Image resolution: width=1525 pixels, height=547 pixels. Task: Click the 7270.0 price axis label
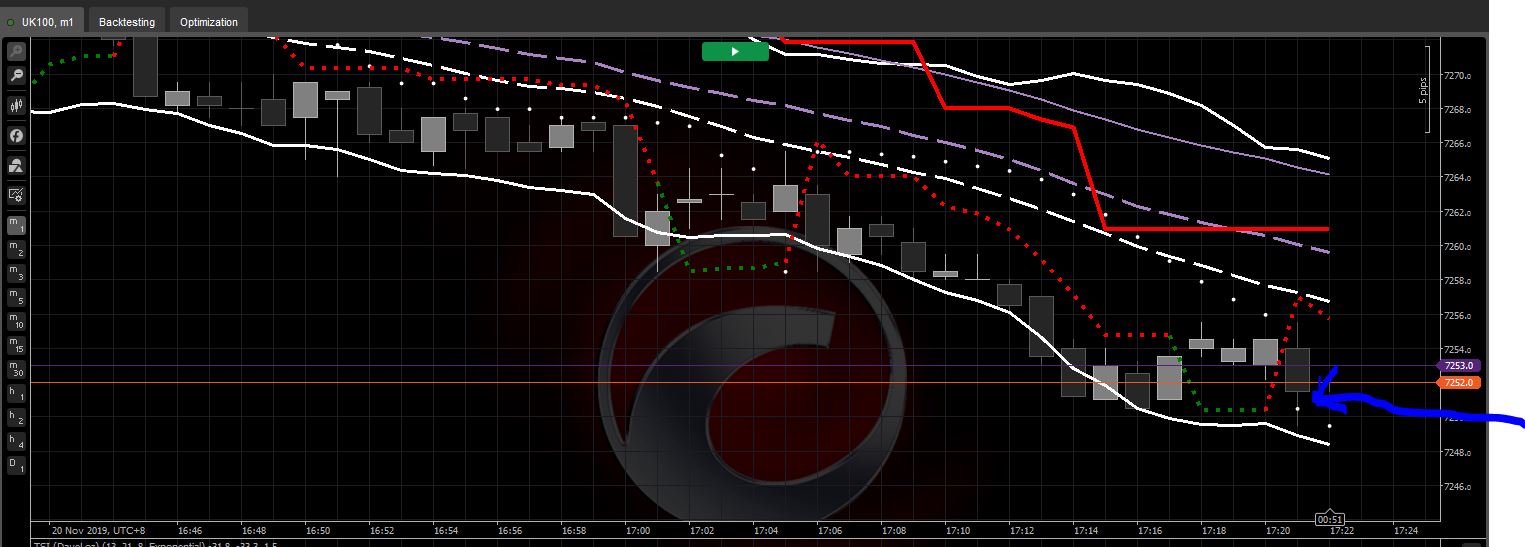click(x=1455, y=76)
